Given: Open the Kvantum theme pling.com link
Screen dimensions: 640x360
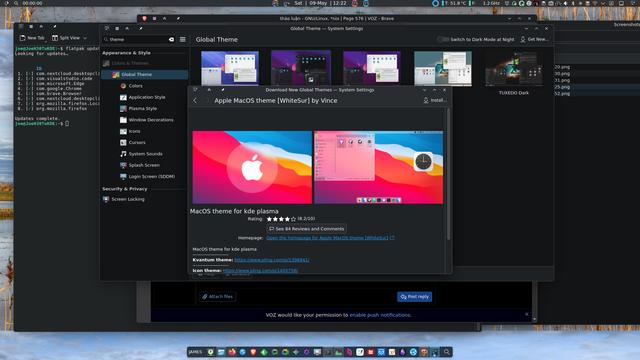Looking at the screenshot, I should pos(272,260).
